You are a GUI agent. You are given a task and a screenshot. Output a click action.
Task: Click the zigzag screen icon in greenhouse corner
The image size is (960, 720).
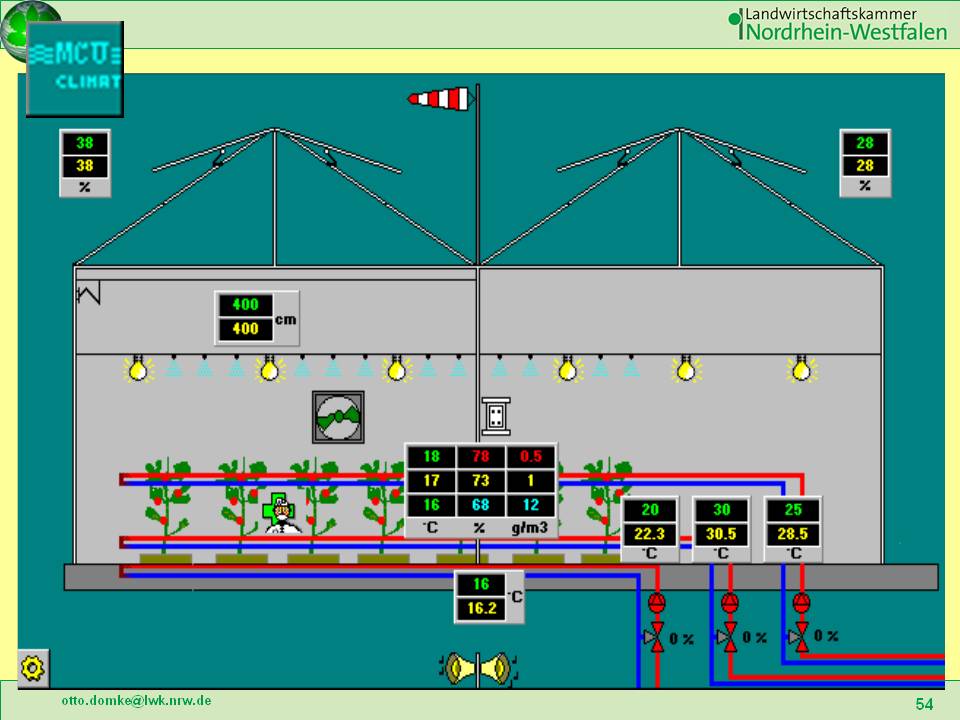point(90,294)
